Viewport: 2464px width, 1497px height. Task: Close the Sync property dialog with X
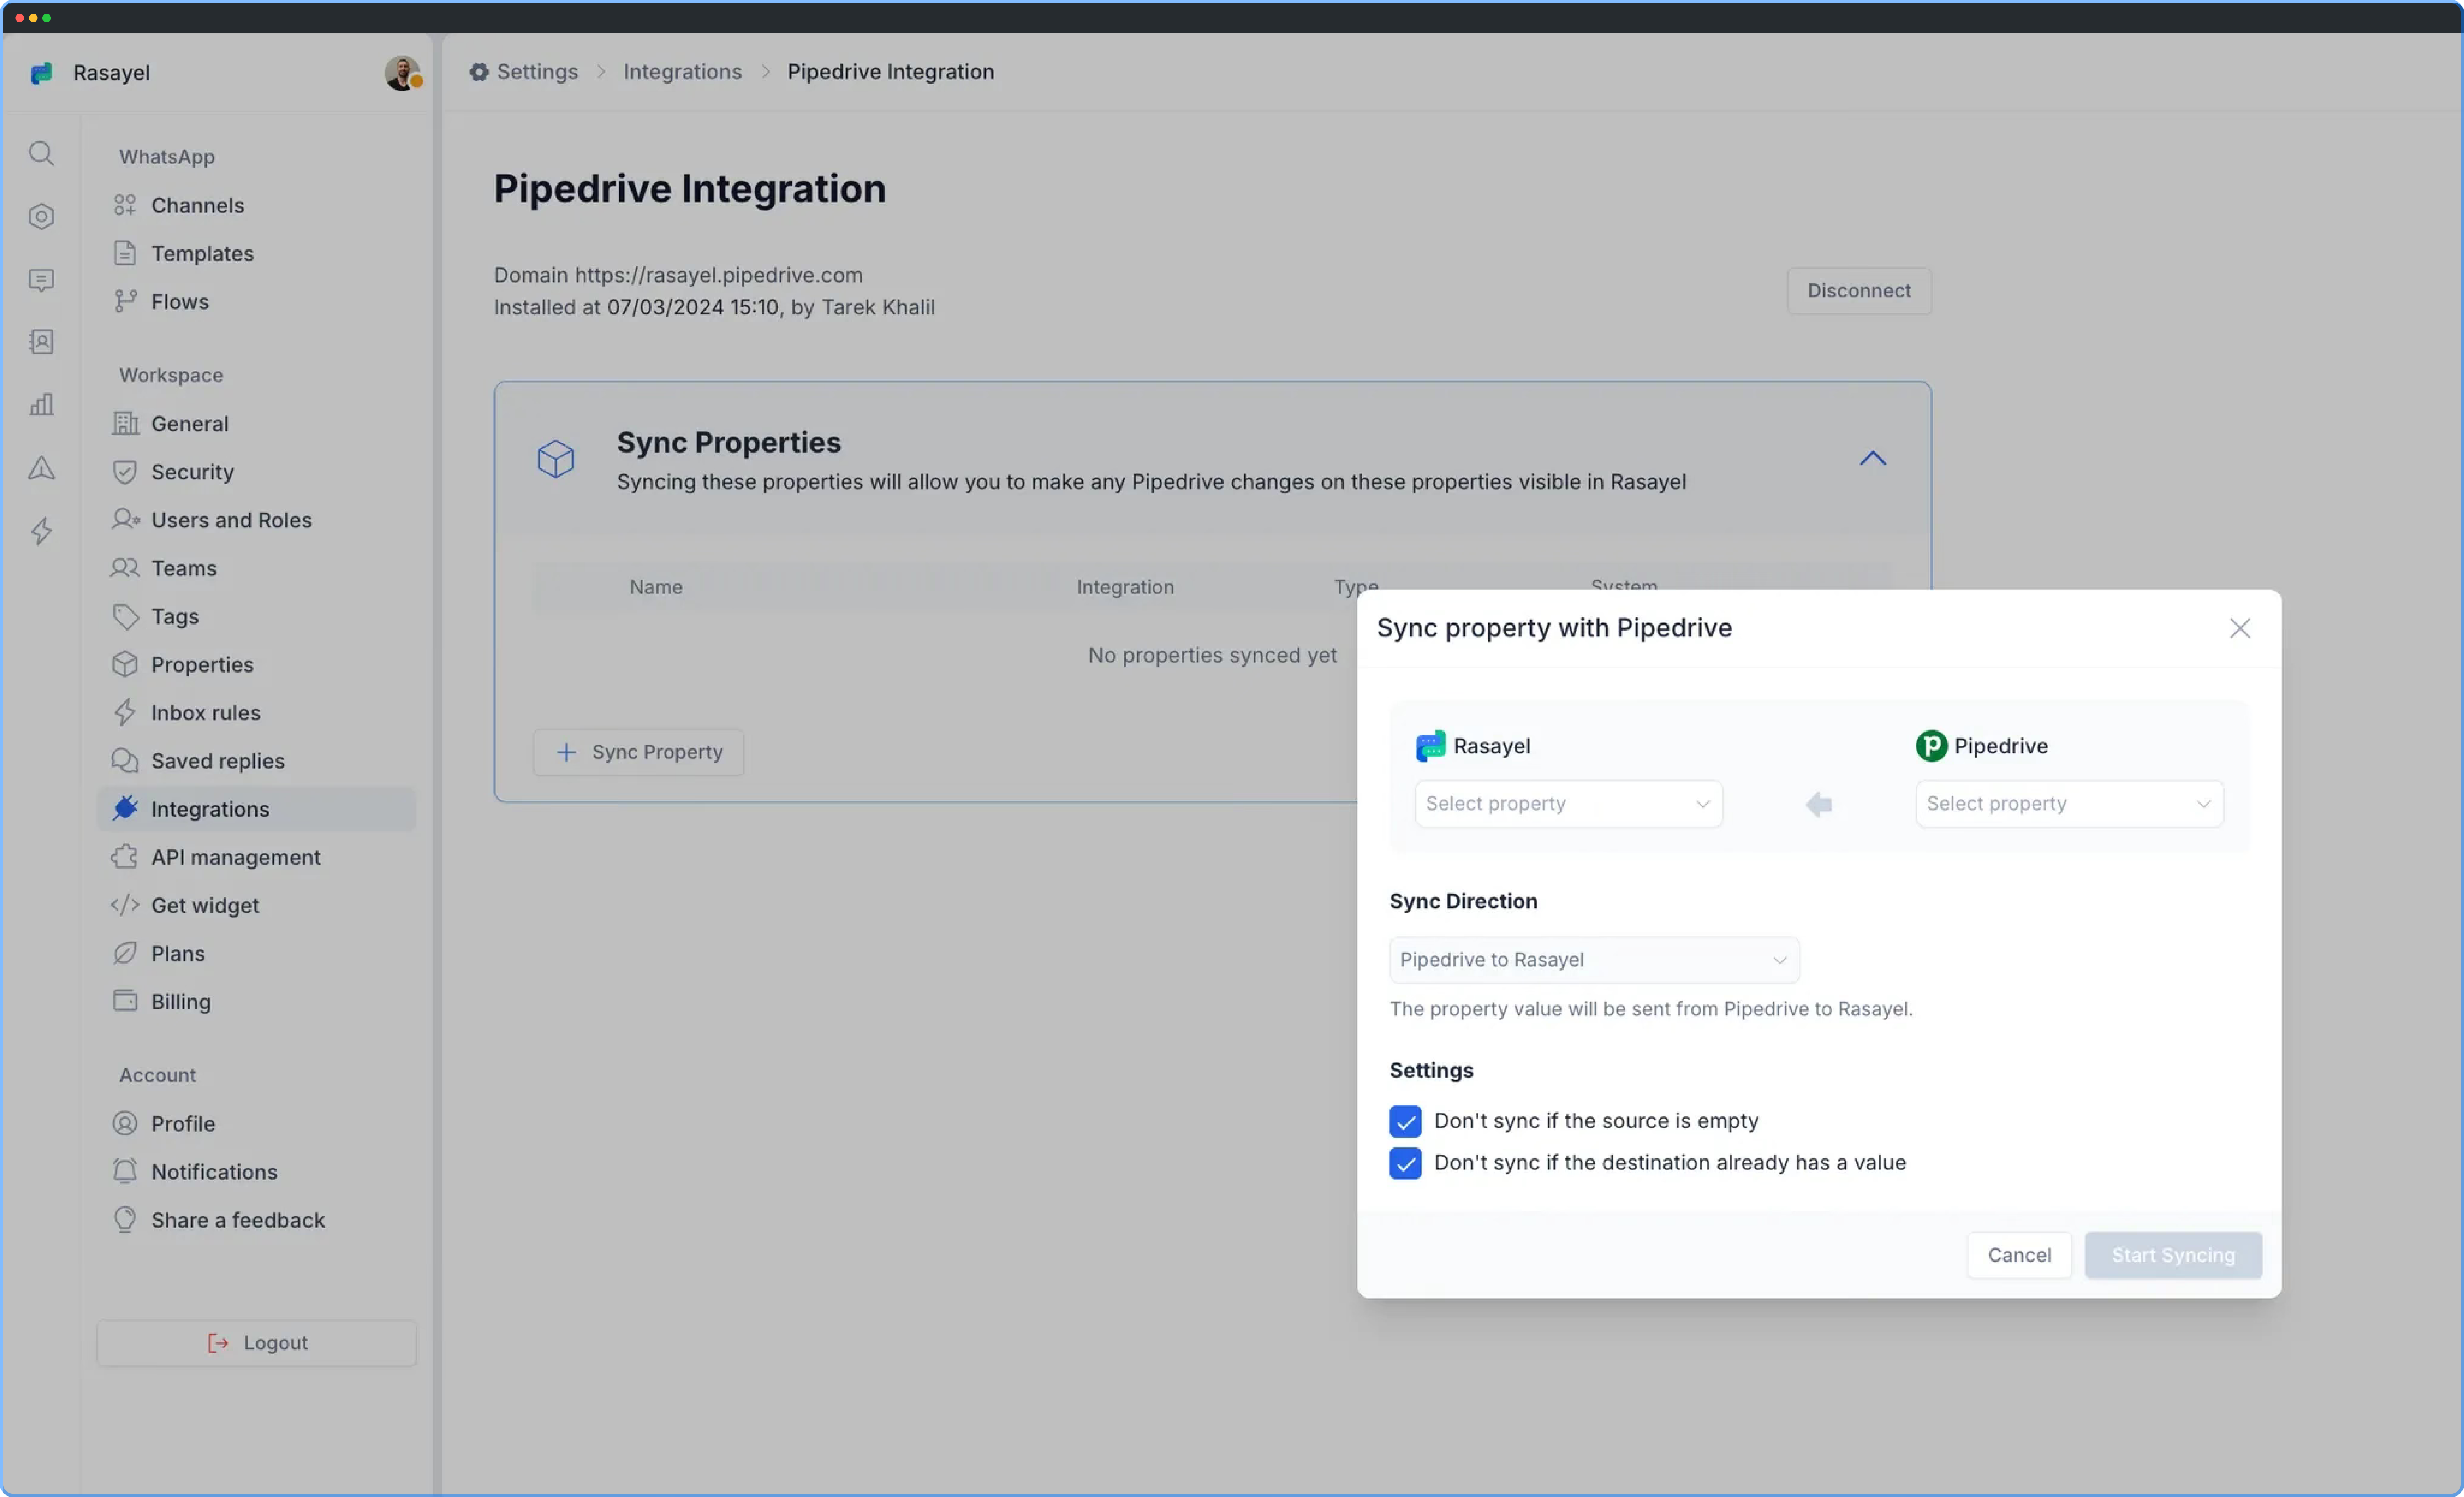2239,628
